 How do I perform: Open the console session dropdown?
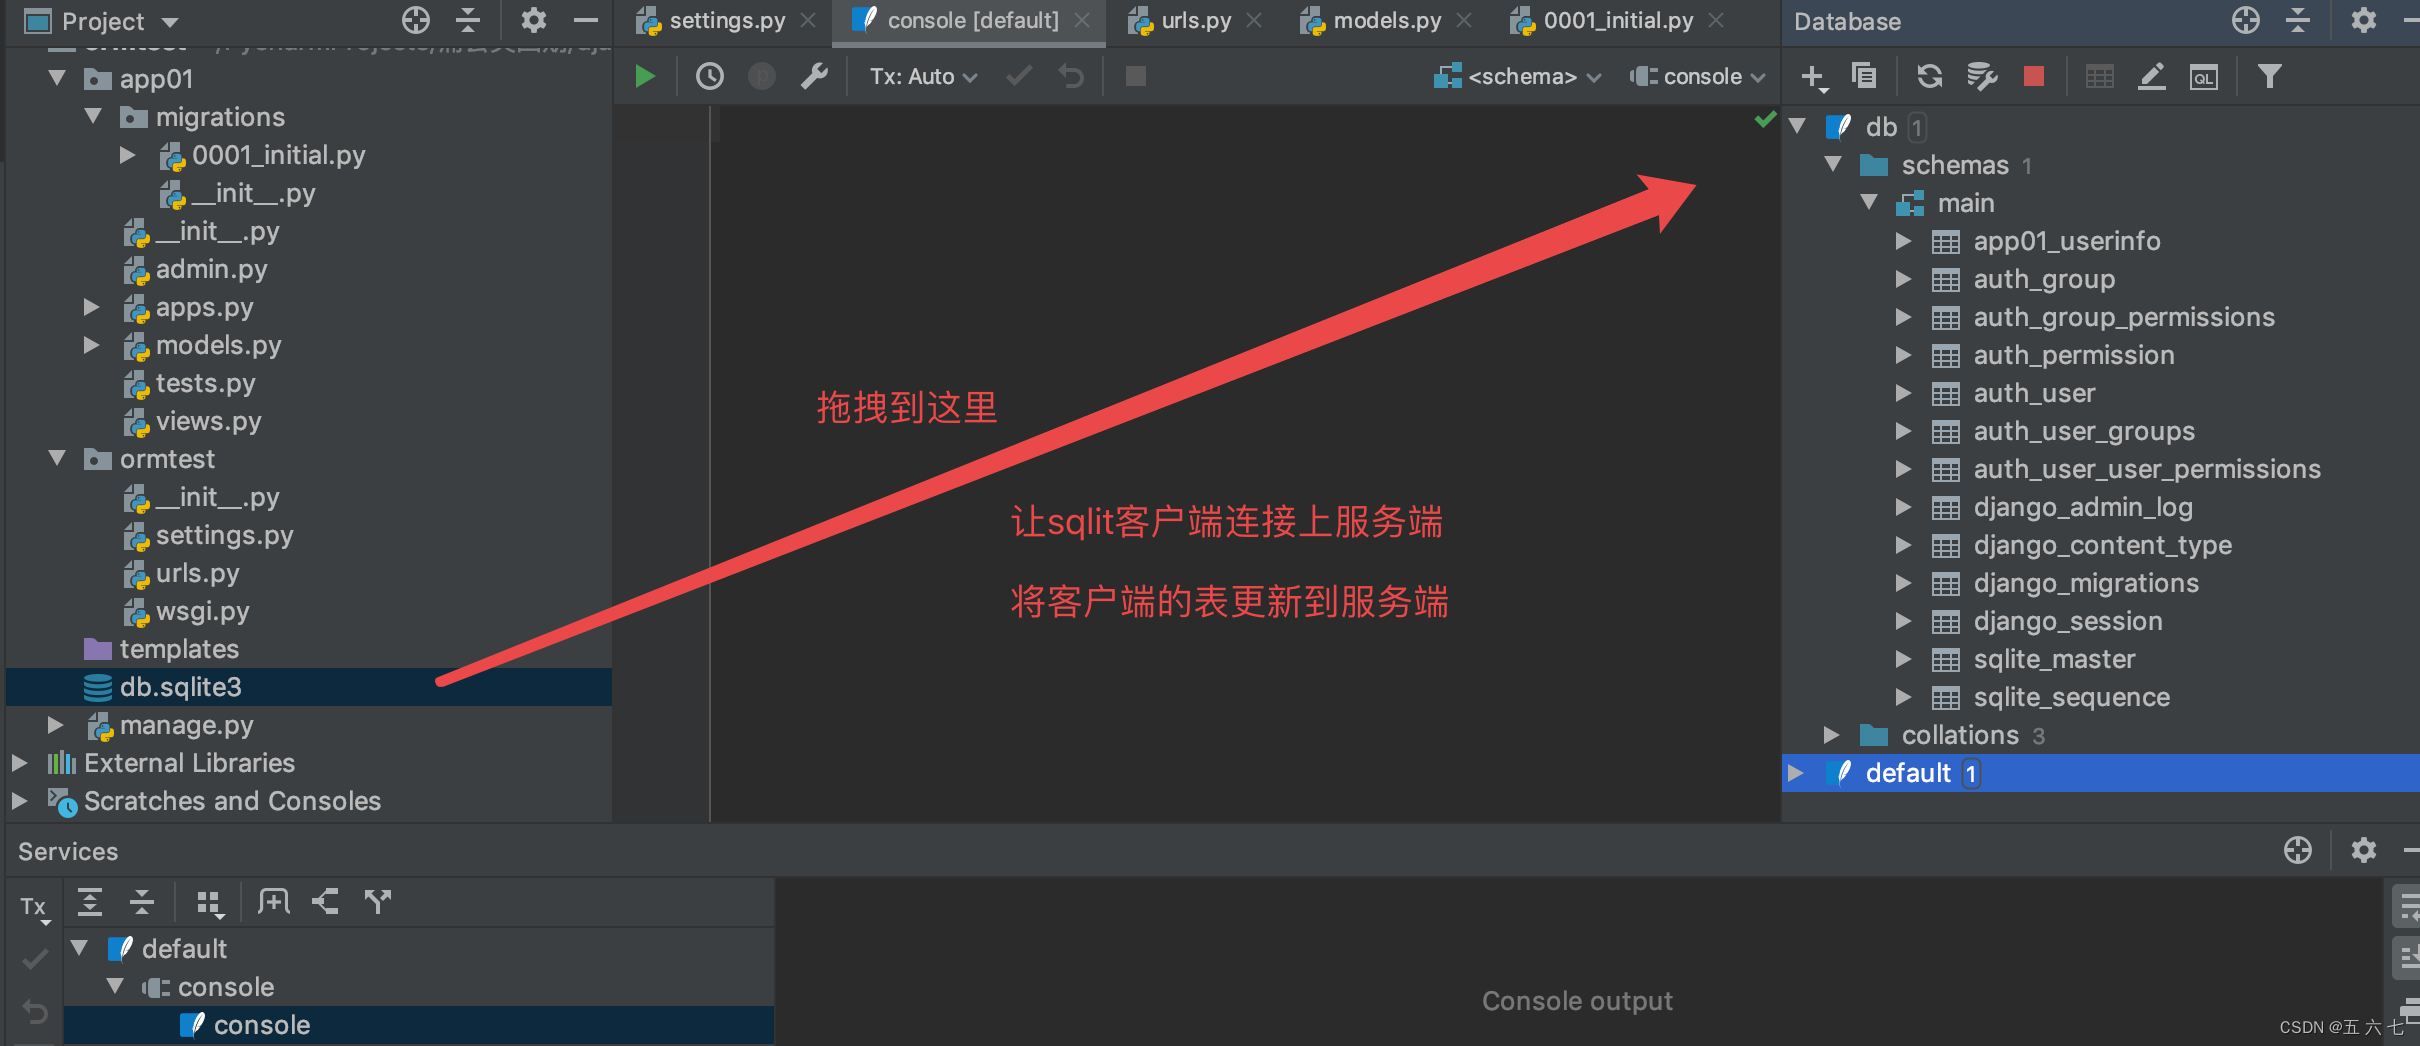click(x=1697, y=76)
